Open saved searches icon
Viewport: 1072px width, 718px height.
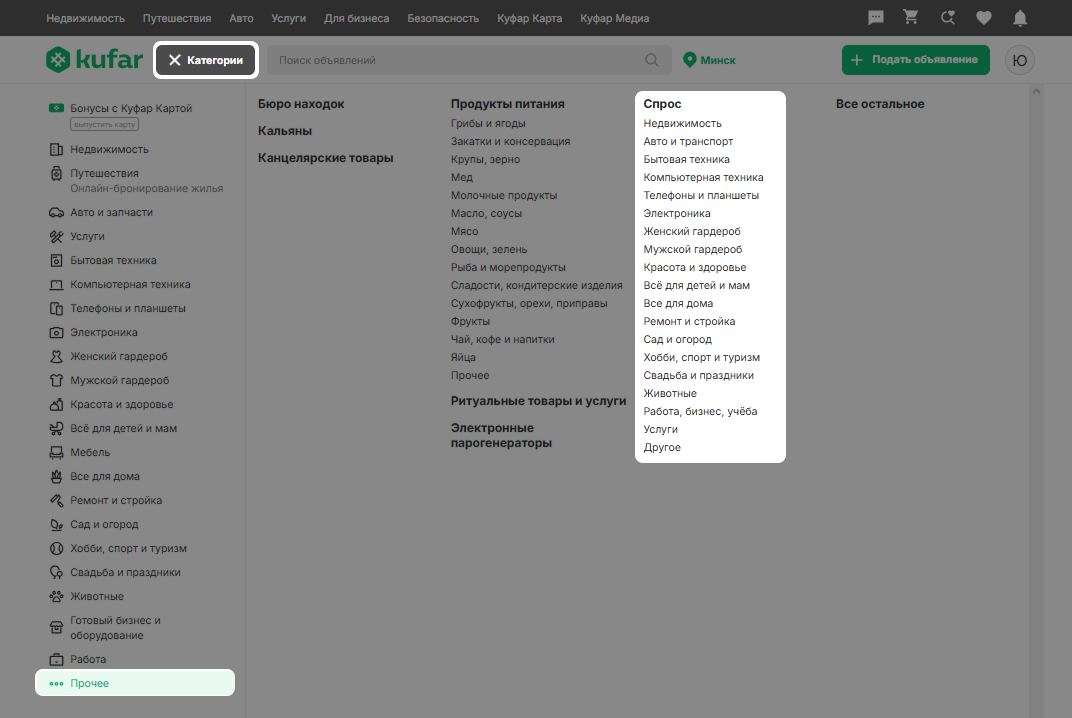pyautogui.click(x=948, y=18)
